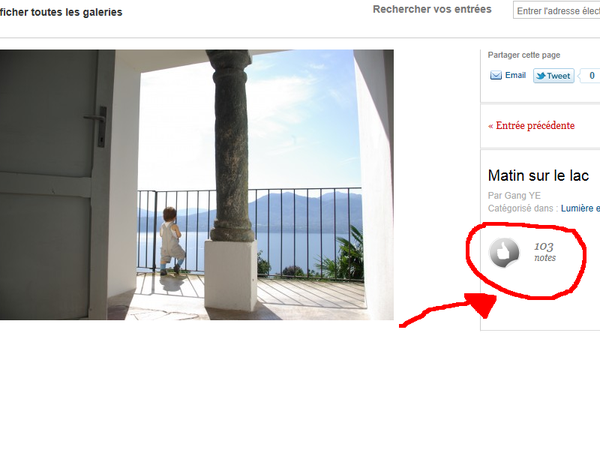Click the thumbs-up vote icon
Screen dimensions: 600x450
pyautogui.click(x=504, y=253)
